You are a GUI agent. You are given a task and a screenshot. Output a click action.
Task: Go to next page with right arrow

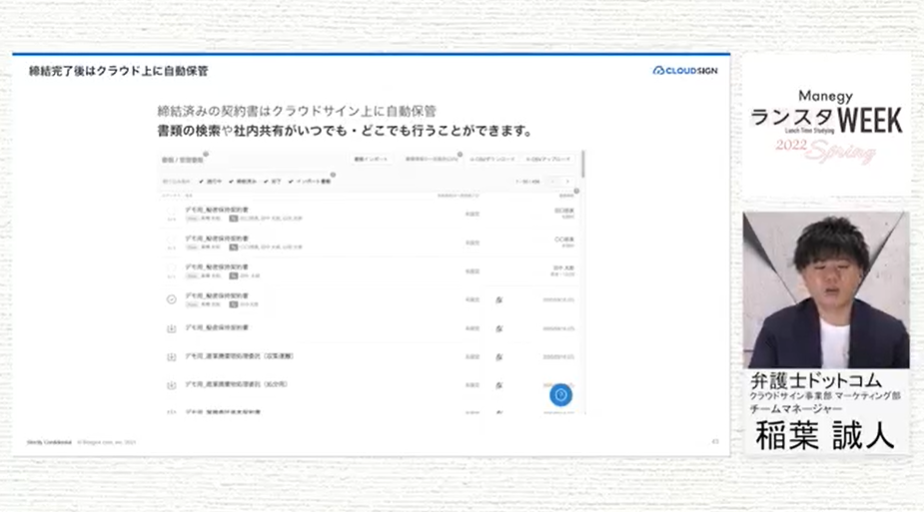(569, 182)
